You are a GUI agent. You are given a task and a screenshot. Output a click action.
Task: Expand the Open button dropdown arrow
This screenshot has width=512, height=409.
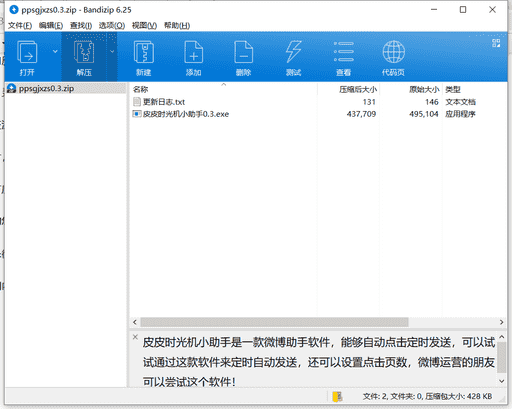55,51
